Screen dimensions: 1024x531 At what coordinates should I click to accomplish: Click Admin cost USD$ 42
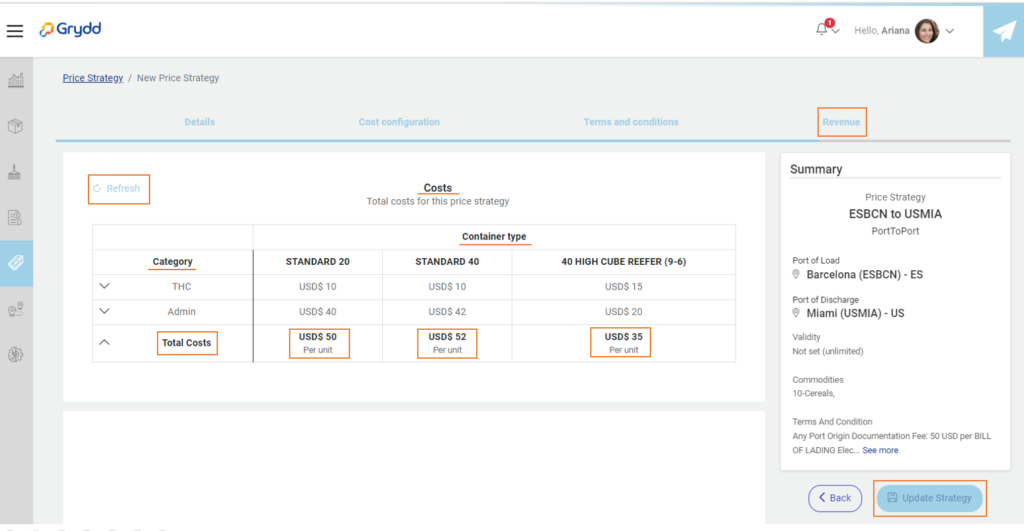pos(447,312)
